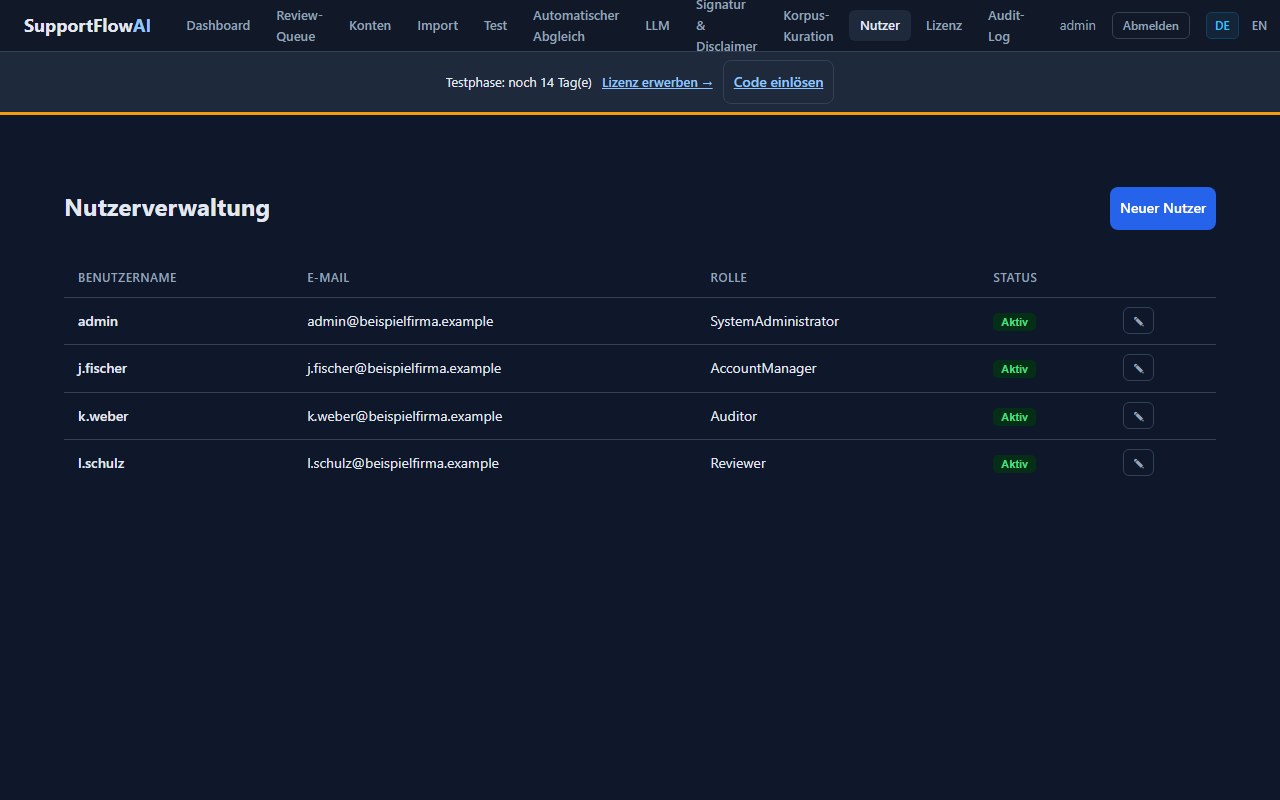Go to Review-Queue in navigation
1280x800 pixels.
[299, 26]
